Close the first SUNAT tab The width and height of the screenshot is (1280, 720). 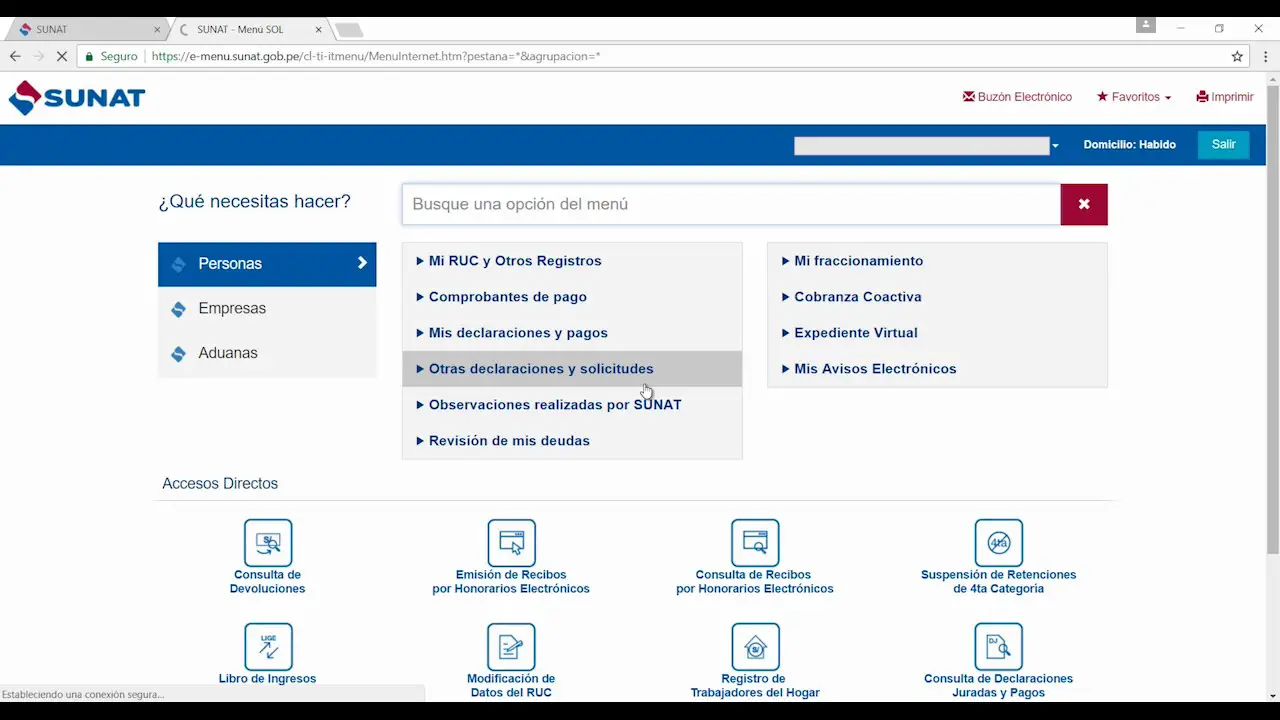(x=157, y=29)
